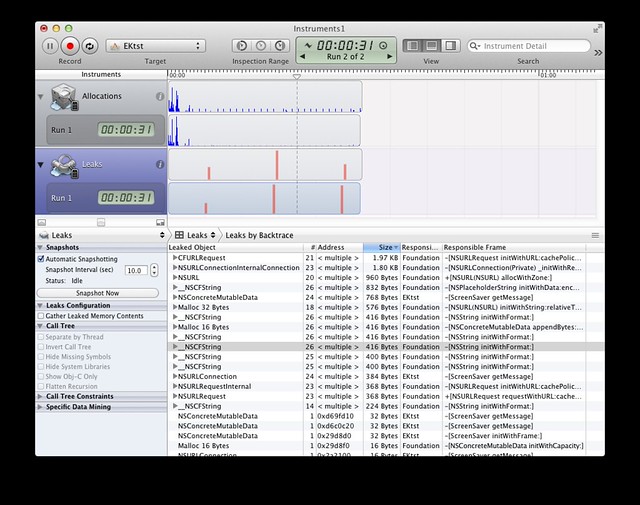This screenshot has height=505, width=640.
Task: Select the Allocations instrument icon
Action: tap(64, 97)
